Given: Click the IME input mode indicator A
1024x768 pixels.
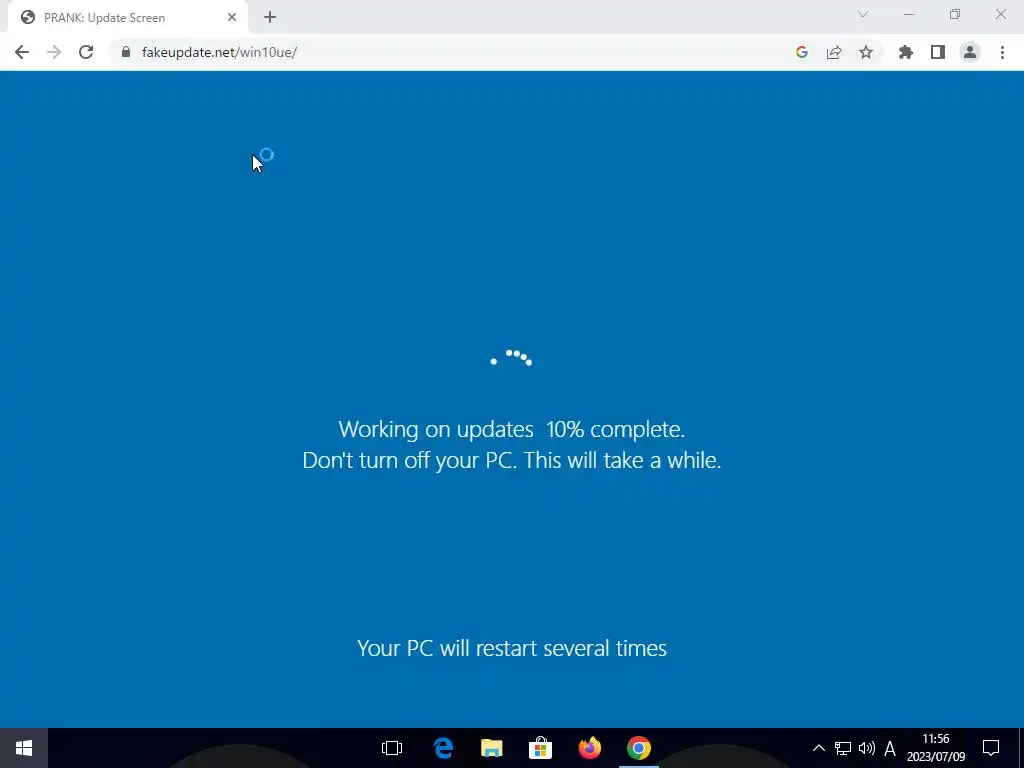Looking at the screenshot, I should (x=889, y=748).
